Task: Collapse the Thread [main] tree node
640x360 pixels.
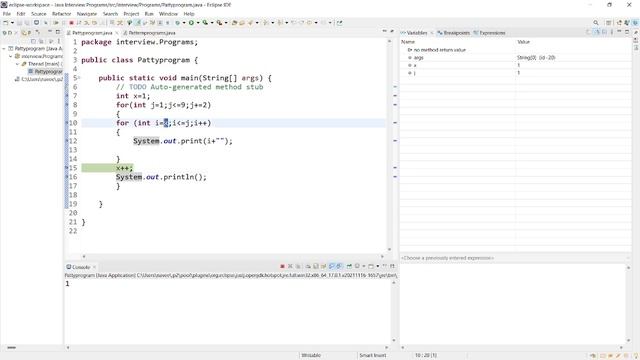Action: (x=18, y=64)
